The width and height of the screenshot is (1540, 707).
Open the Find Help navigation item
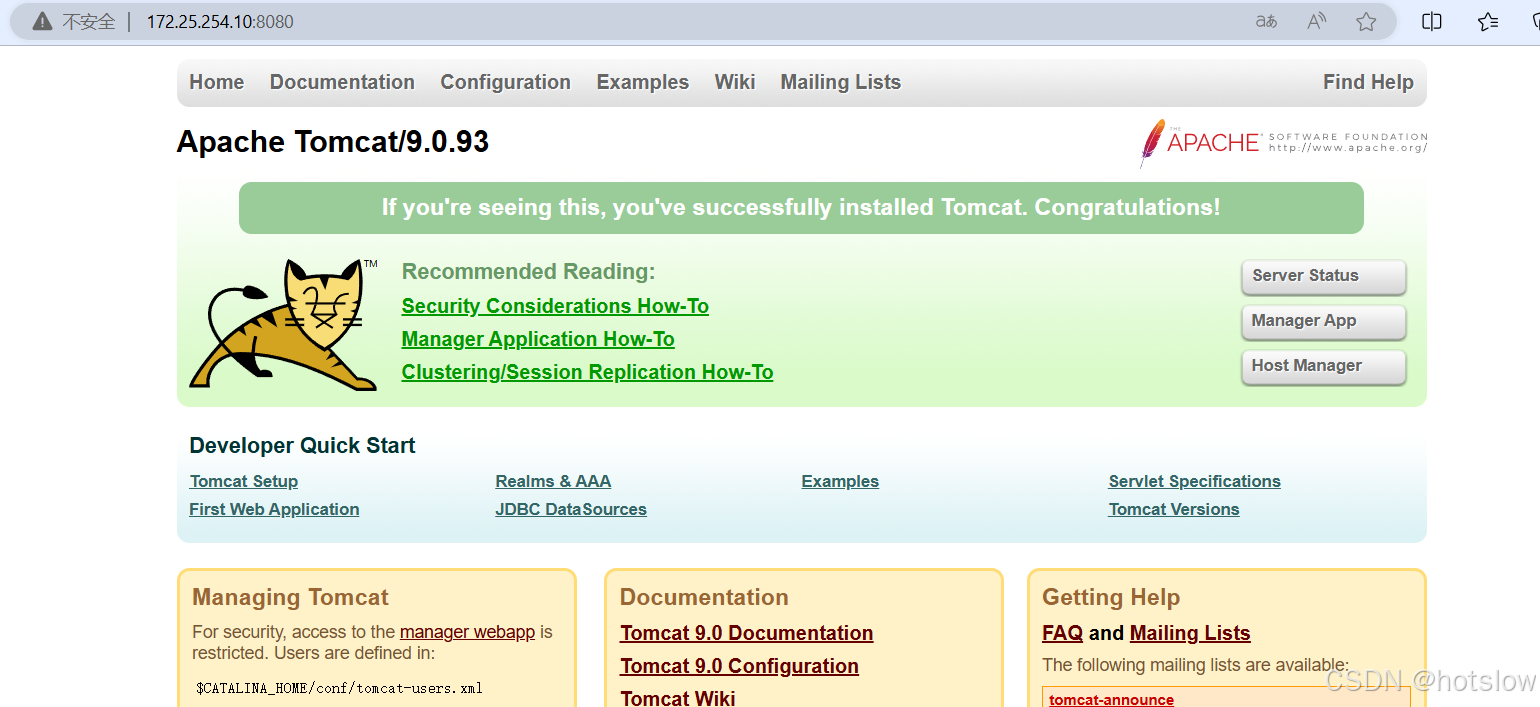1368,82
